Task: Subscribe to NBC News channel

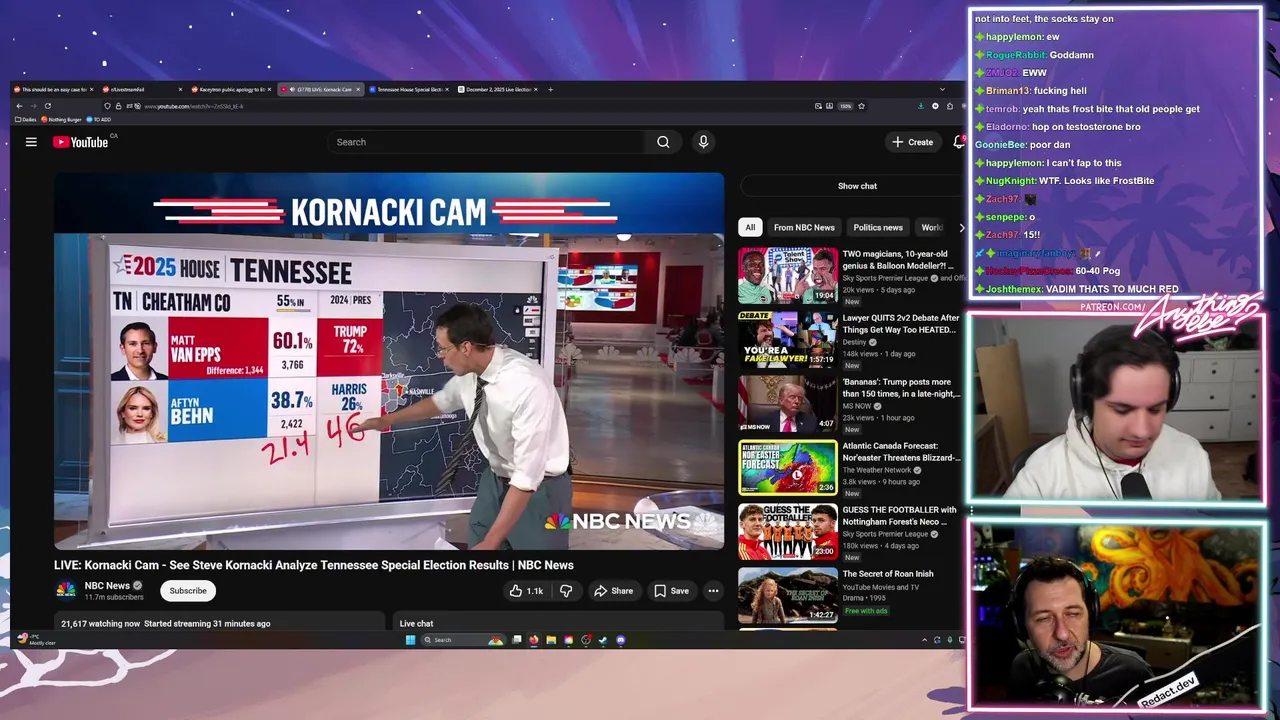Action: (188, 591)
